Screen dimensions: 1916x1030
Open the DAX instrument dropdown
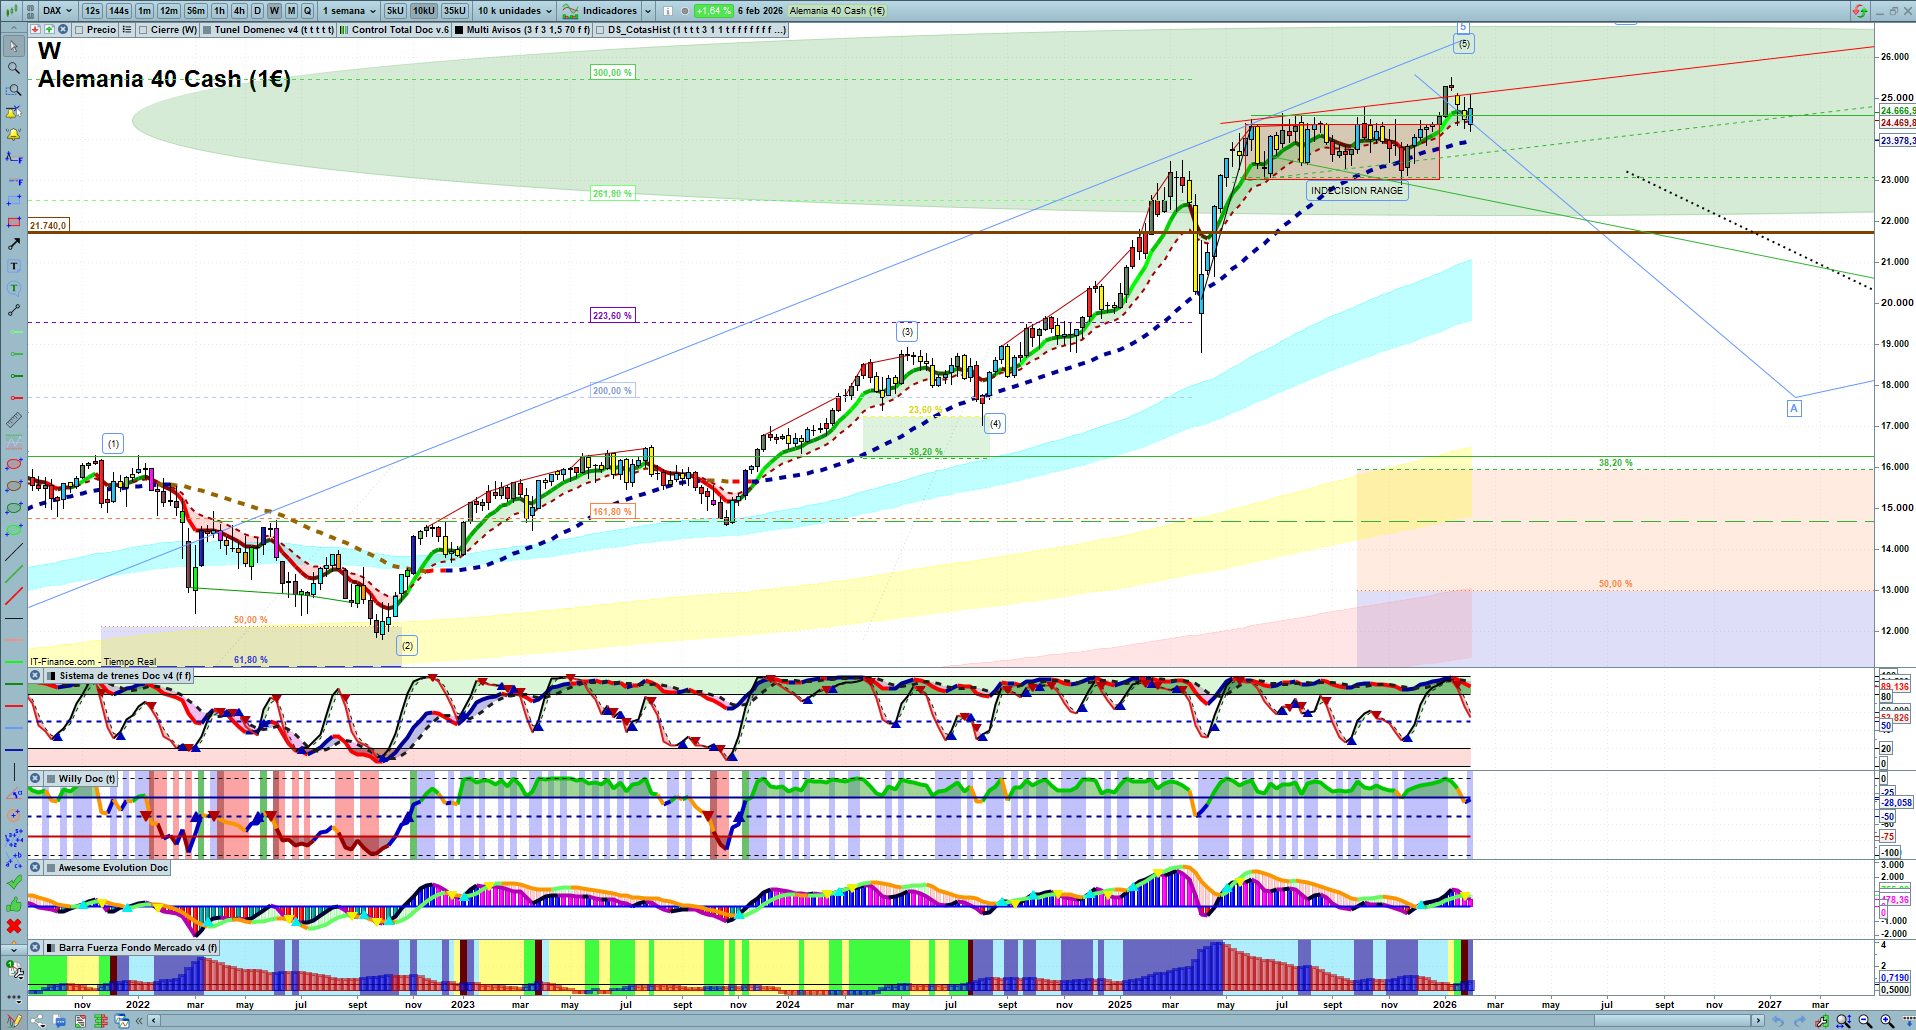coord(57,11)
